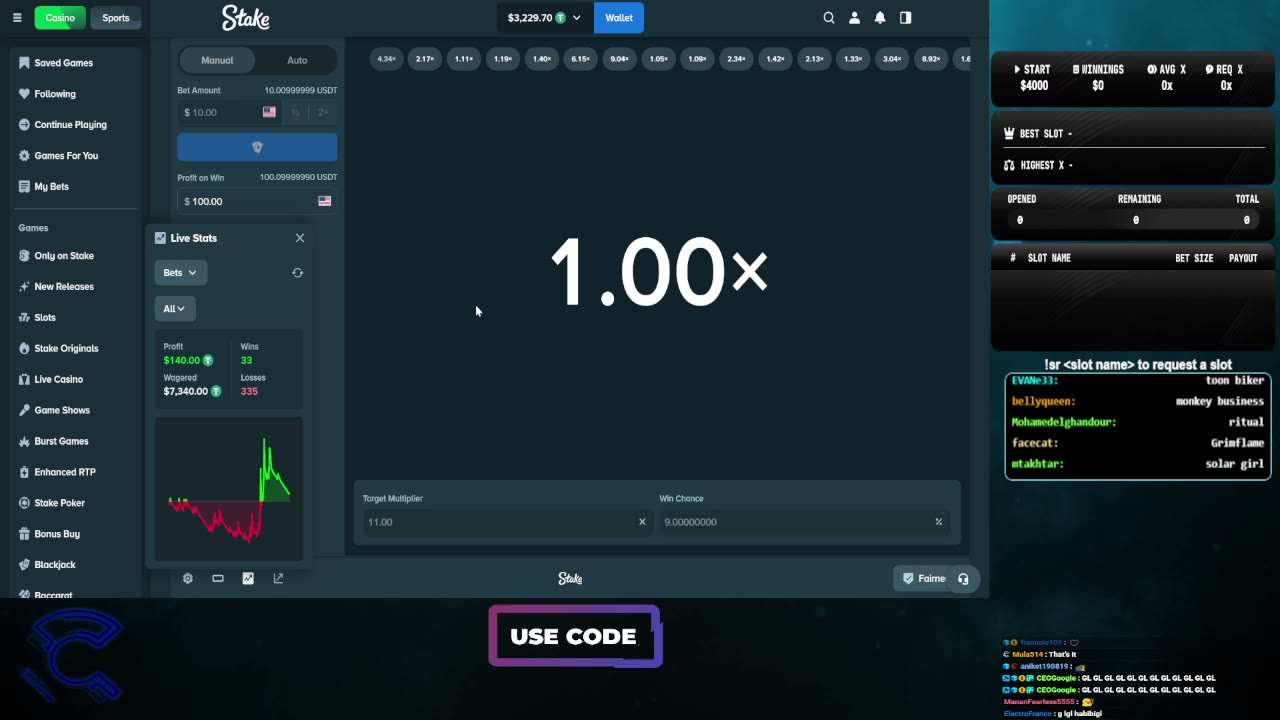
Task: Switch to Manual betting tab
Action: [217, 60]
